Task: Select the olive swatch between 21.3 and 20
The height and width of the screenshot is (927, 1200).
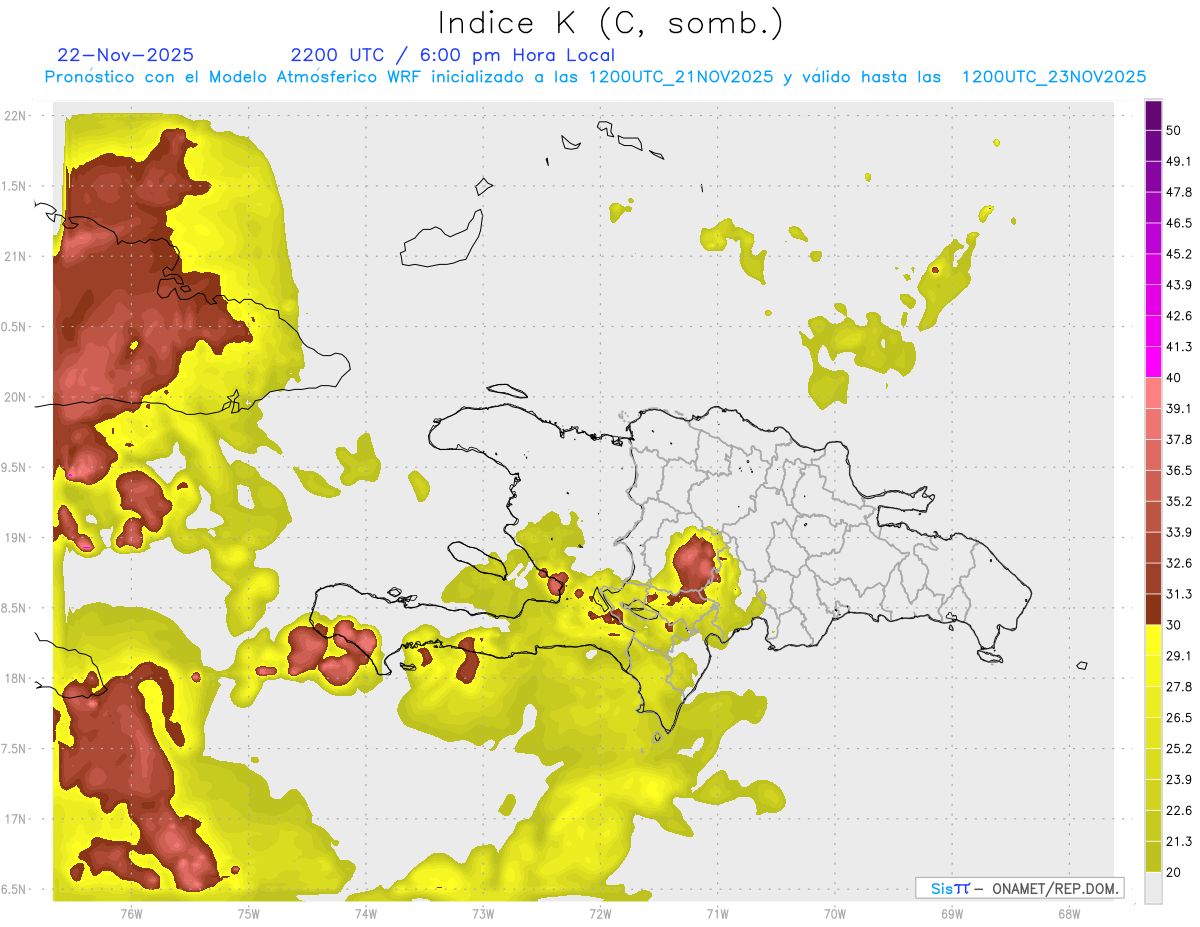Action: (x=1153, y=857)
